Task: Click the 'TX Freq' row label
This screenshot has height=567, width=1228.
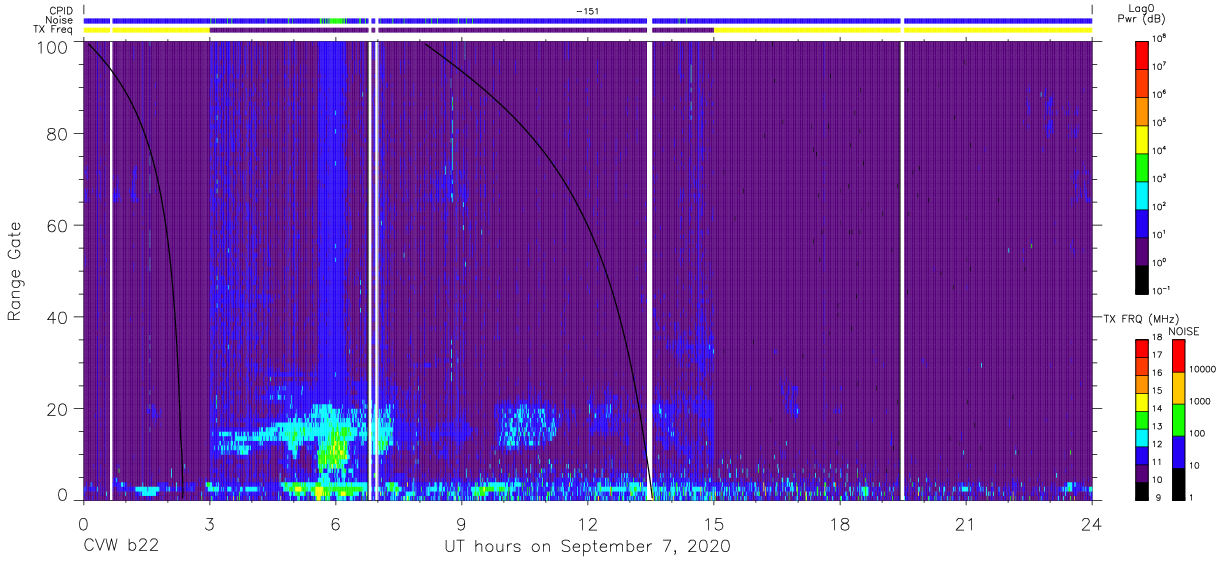Action: click(x=54, y=30)
